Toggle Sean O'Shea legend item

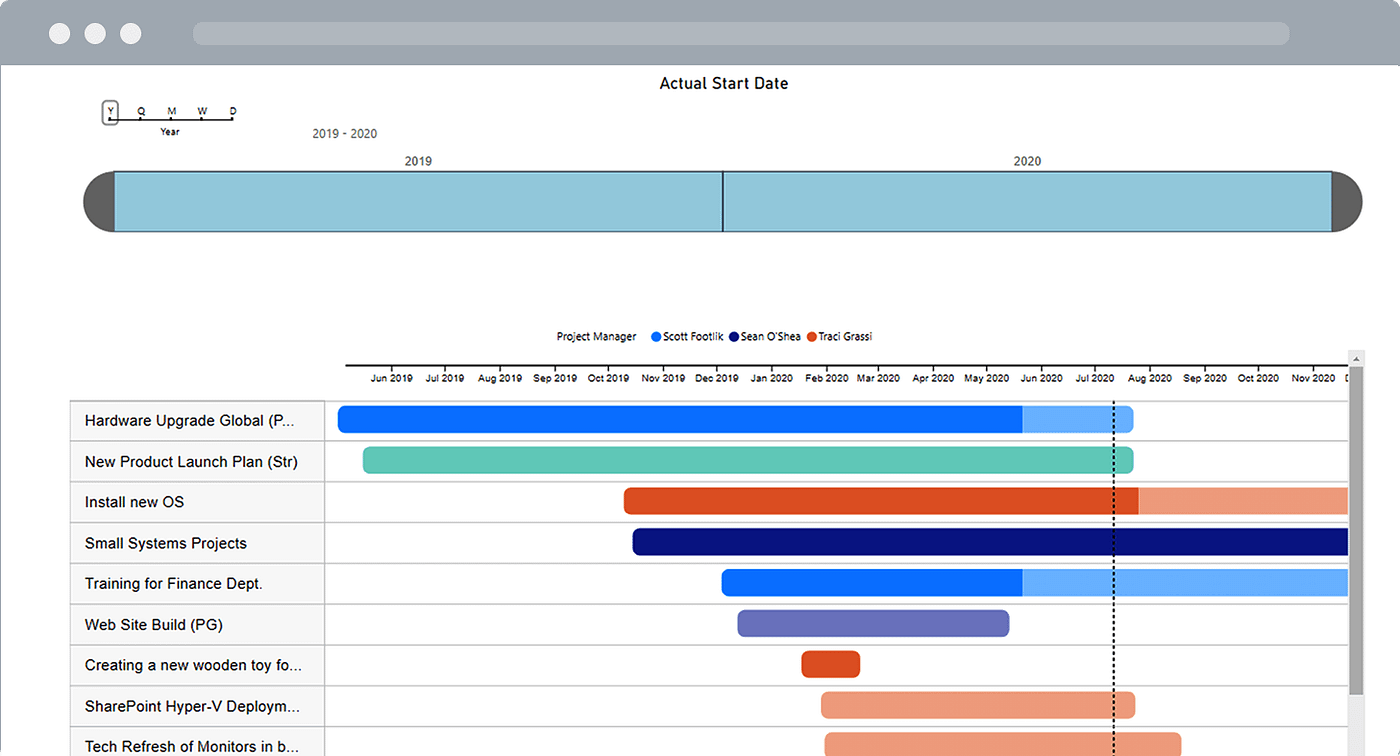tap(764, 336)
